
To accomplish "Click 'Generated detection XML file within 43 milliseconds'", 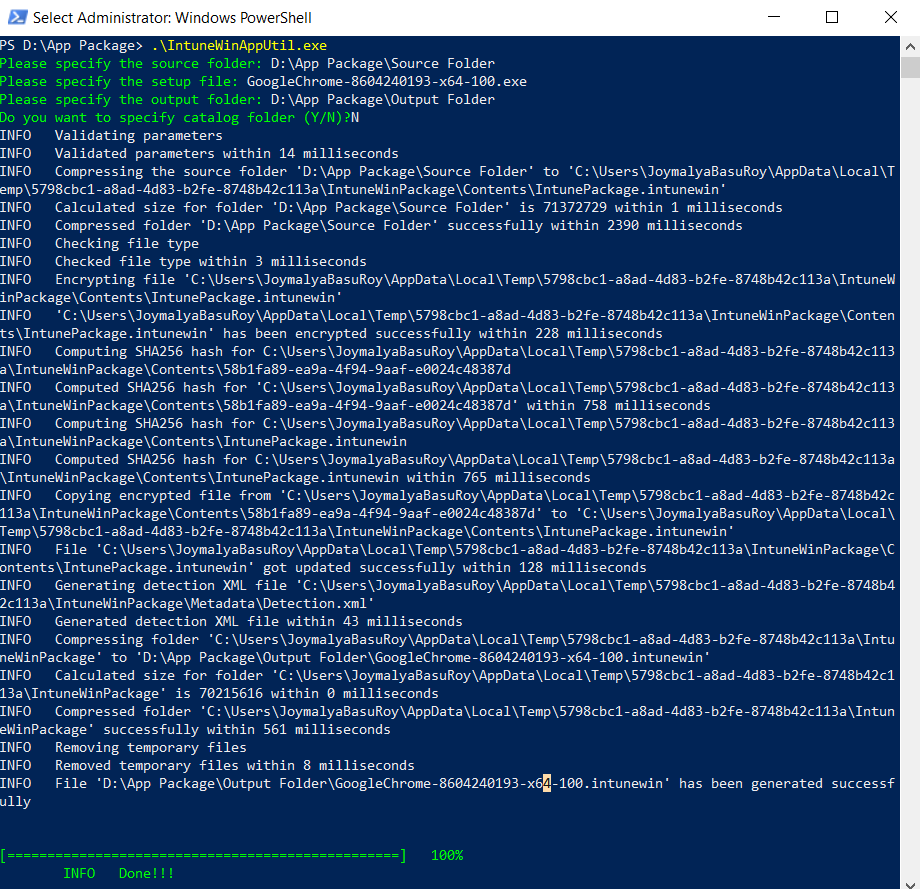I will [231, 622].
